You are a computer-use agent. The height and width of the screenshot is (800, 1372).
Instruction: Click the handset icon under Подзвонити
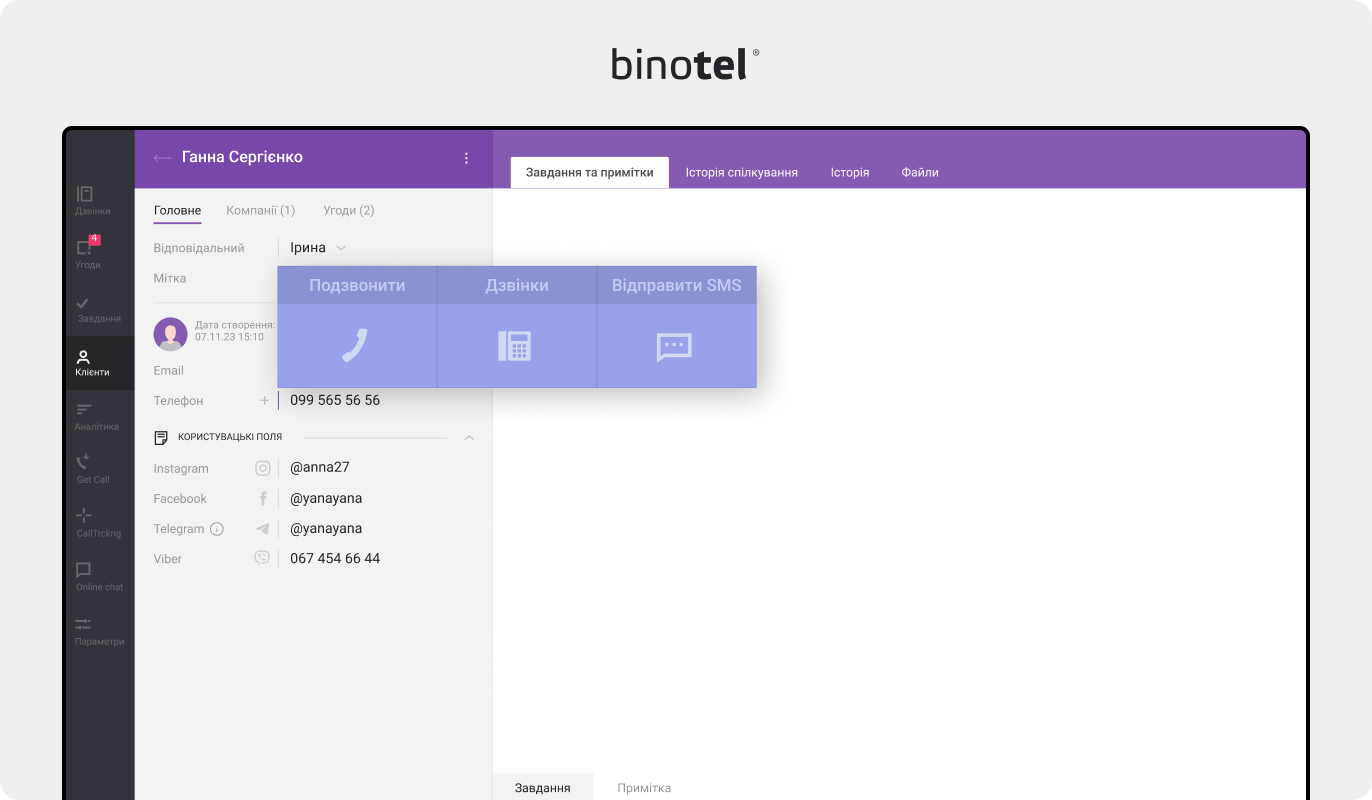(355, 346)
